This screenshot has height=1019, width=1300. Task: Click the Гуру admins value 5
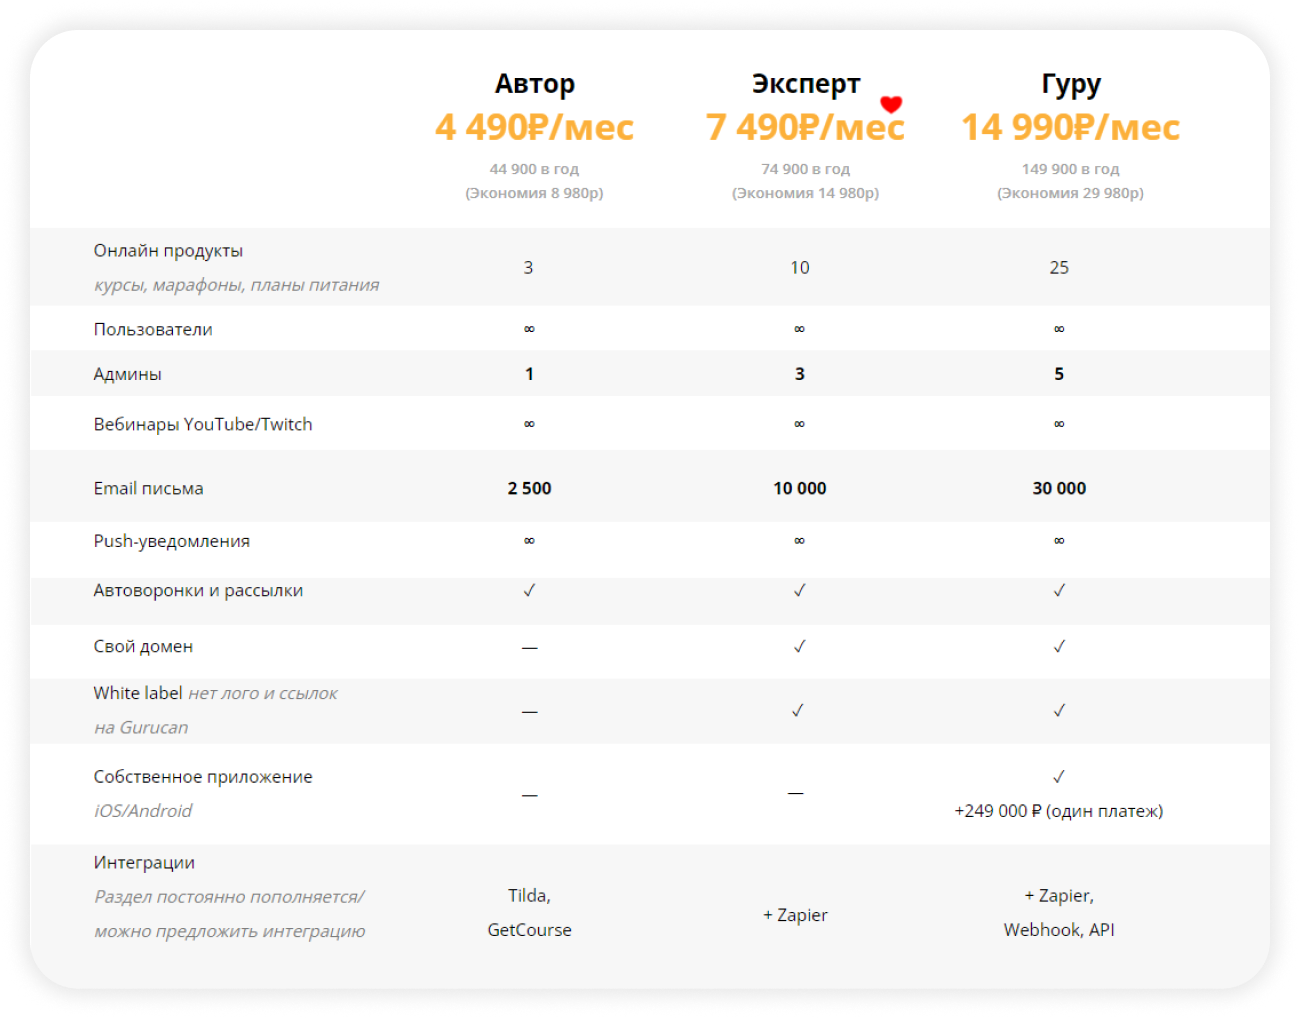[1059, 374]
